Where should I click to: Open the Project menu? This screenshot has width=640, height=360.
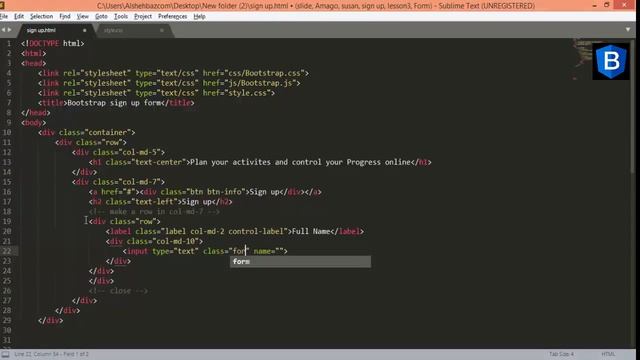coord(143,16)
